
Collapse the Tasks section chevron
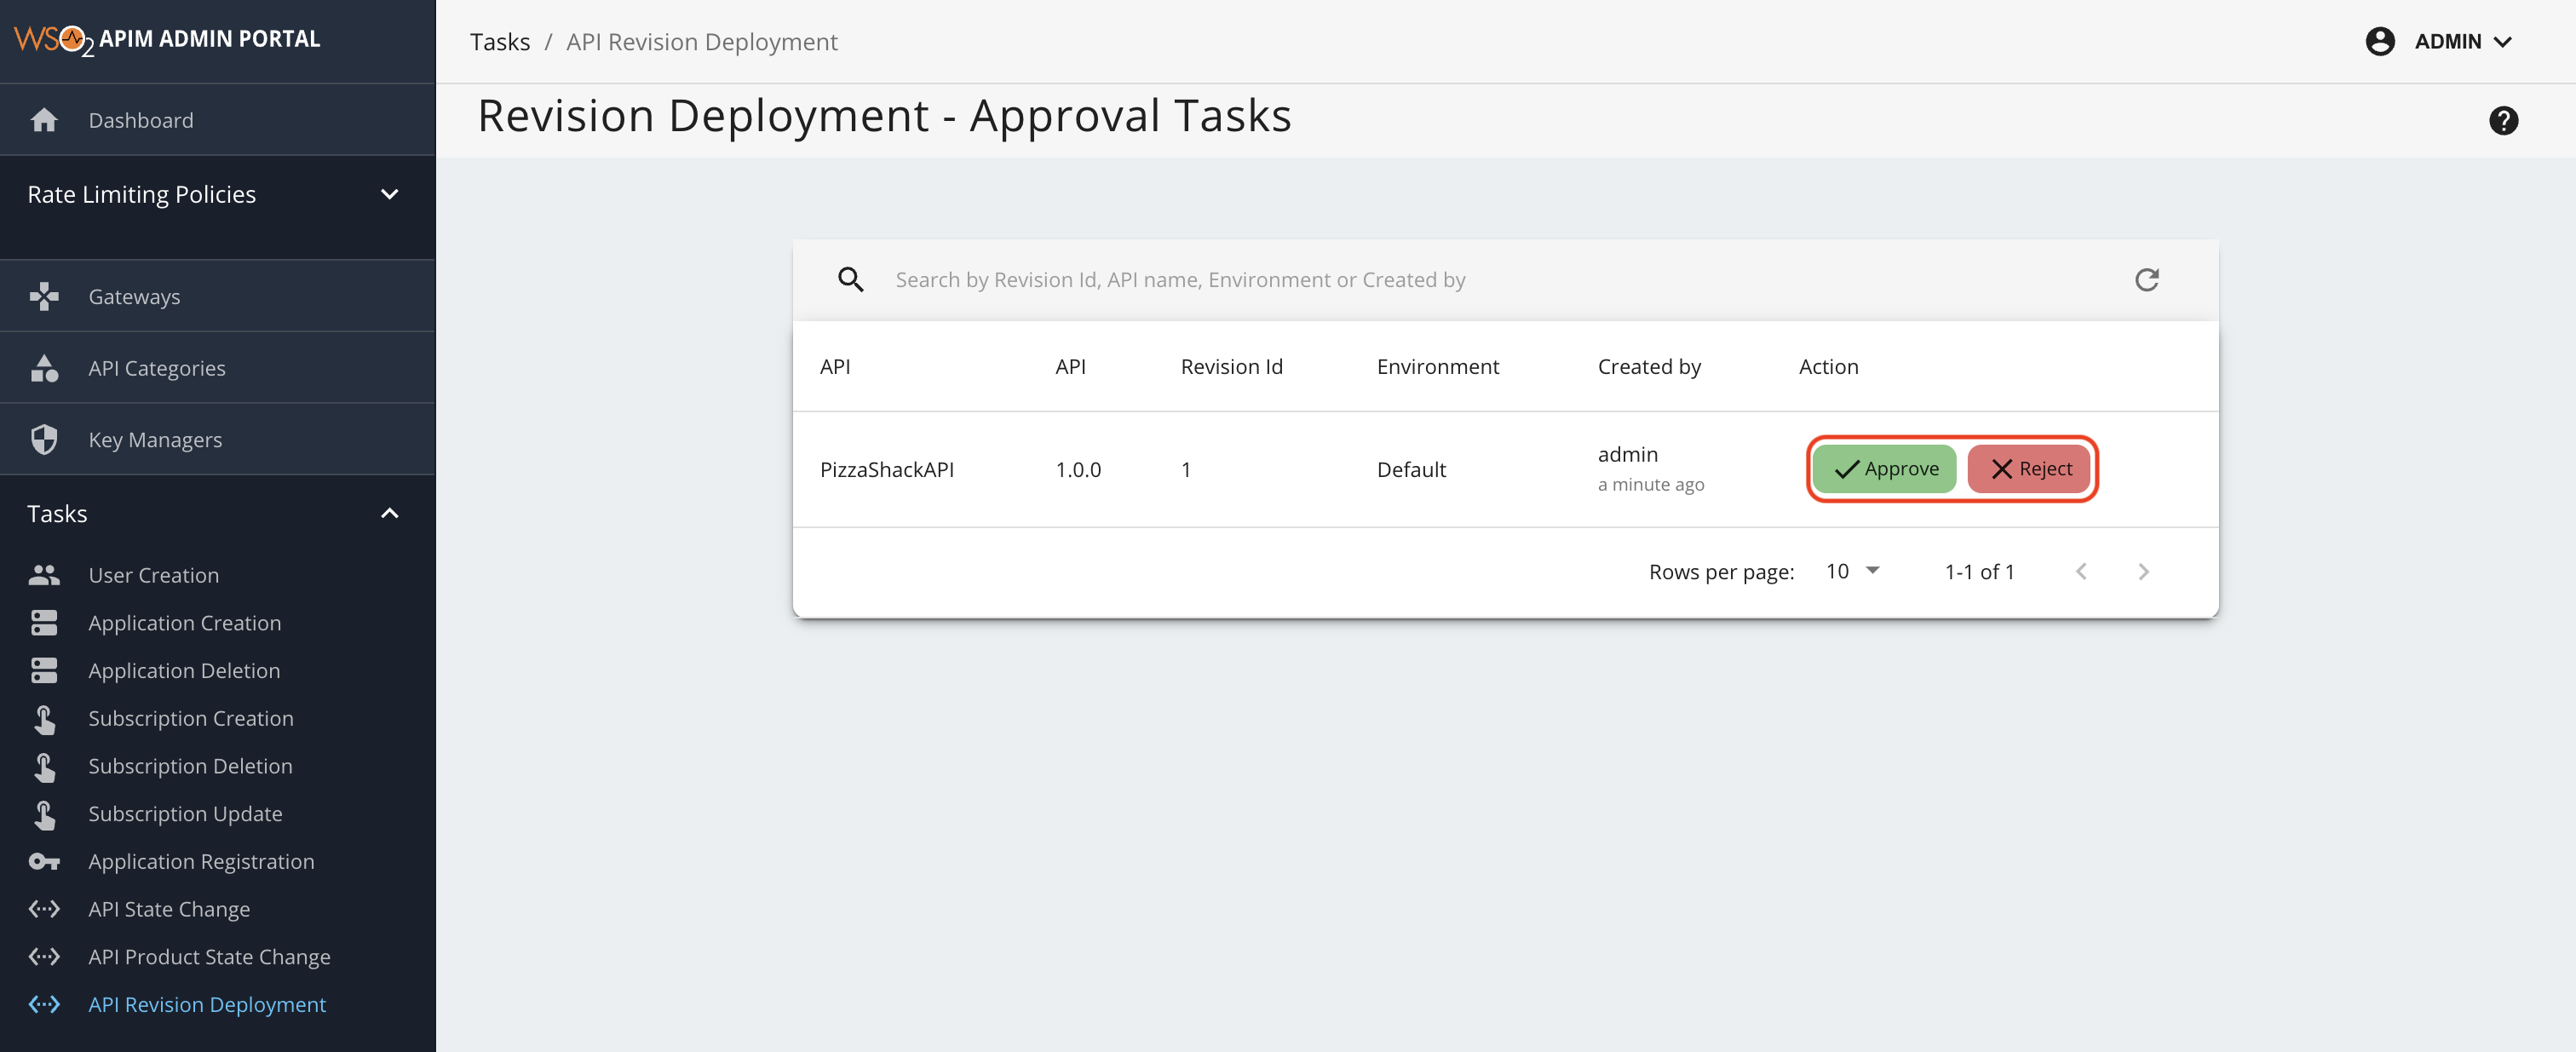[389, 513]
